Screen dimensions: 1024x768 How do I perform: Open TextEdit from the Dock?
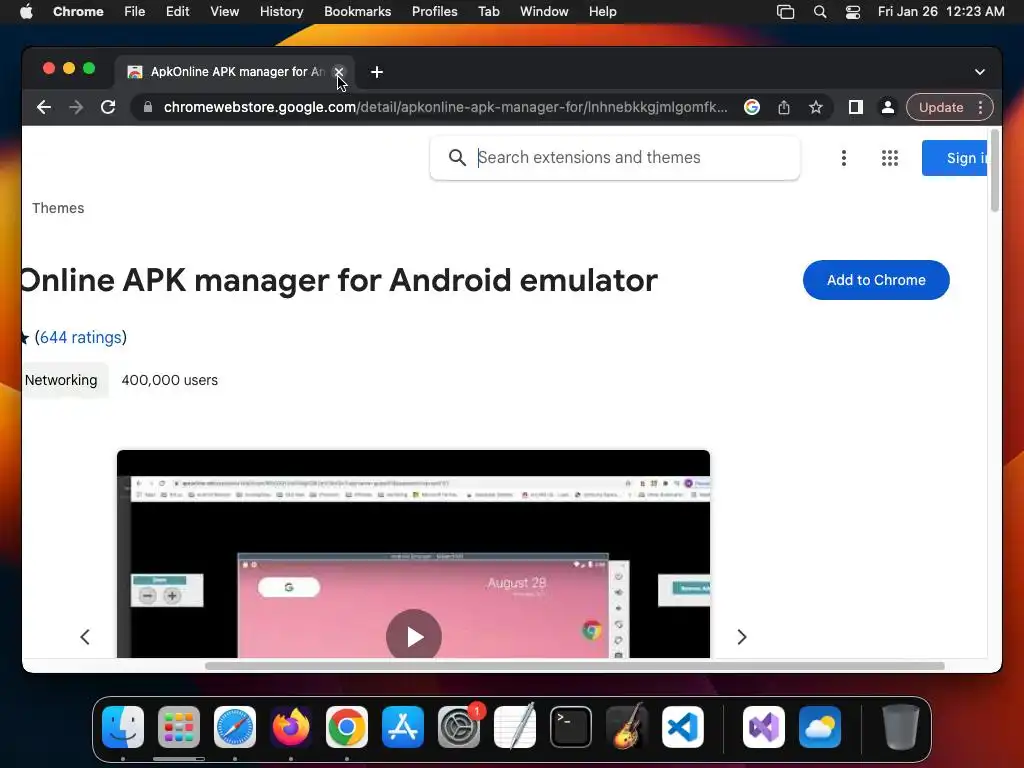(515, 727)
